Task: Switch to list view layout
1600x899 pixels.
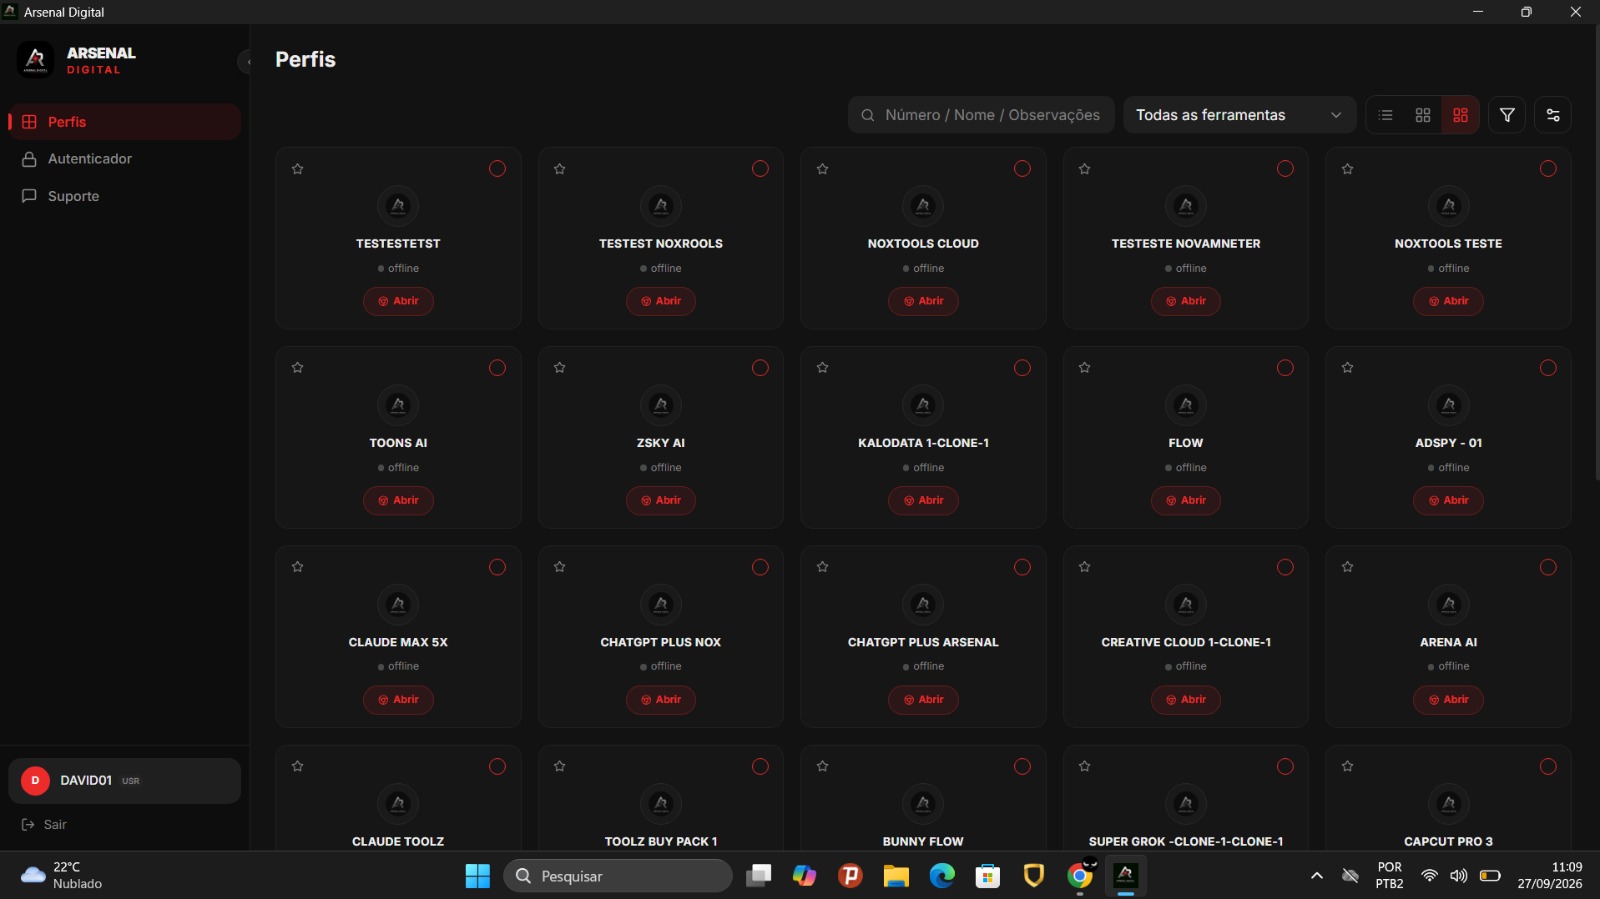Action: [x=1385, y=115]
